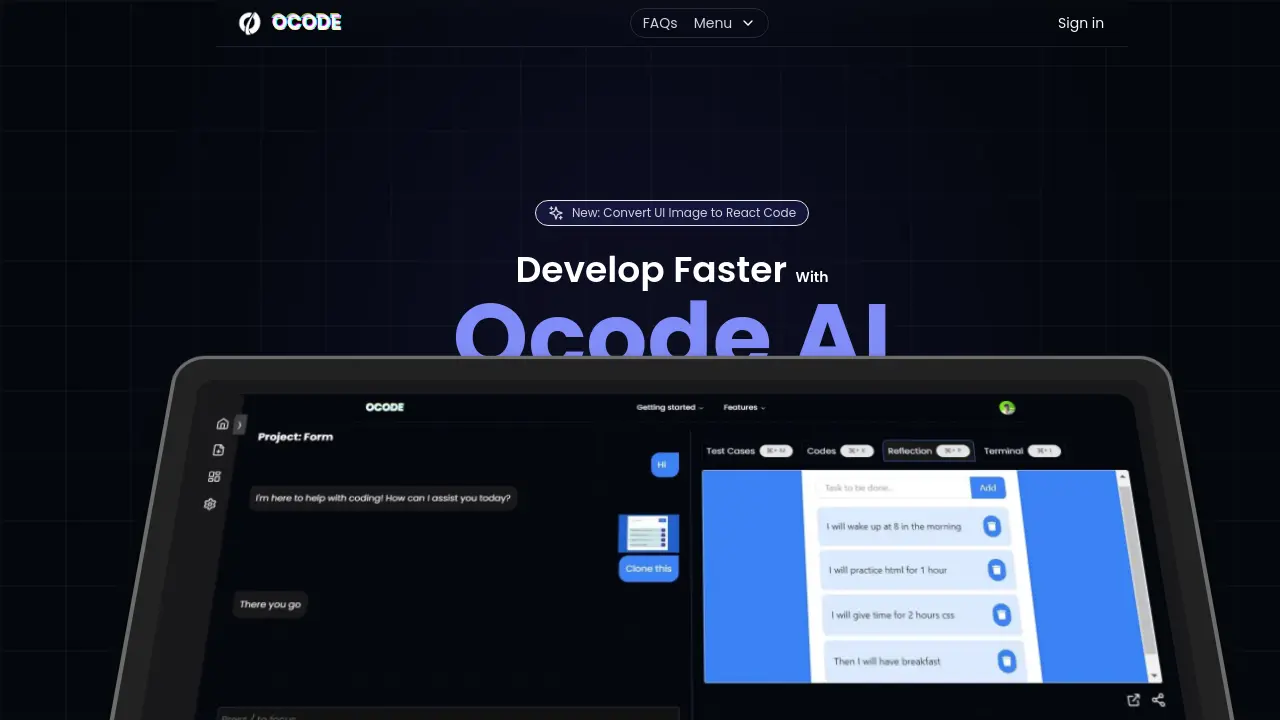
Task: Delete the give time for 2 hours css task
Action: pyautogui.click(x=1001, y=615)
